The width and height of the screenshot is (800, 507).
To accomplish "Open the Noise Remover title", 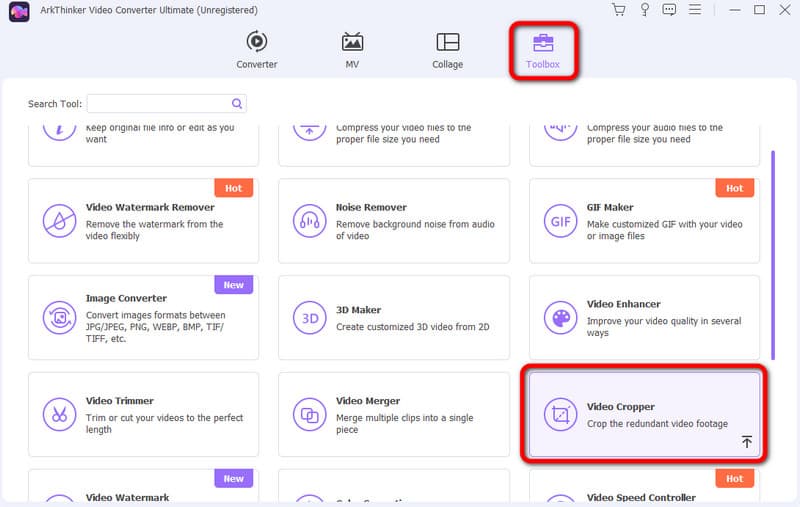I will pos(371,208).
